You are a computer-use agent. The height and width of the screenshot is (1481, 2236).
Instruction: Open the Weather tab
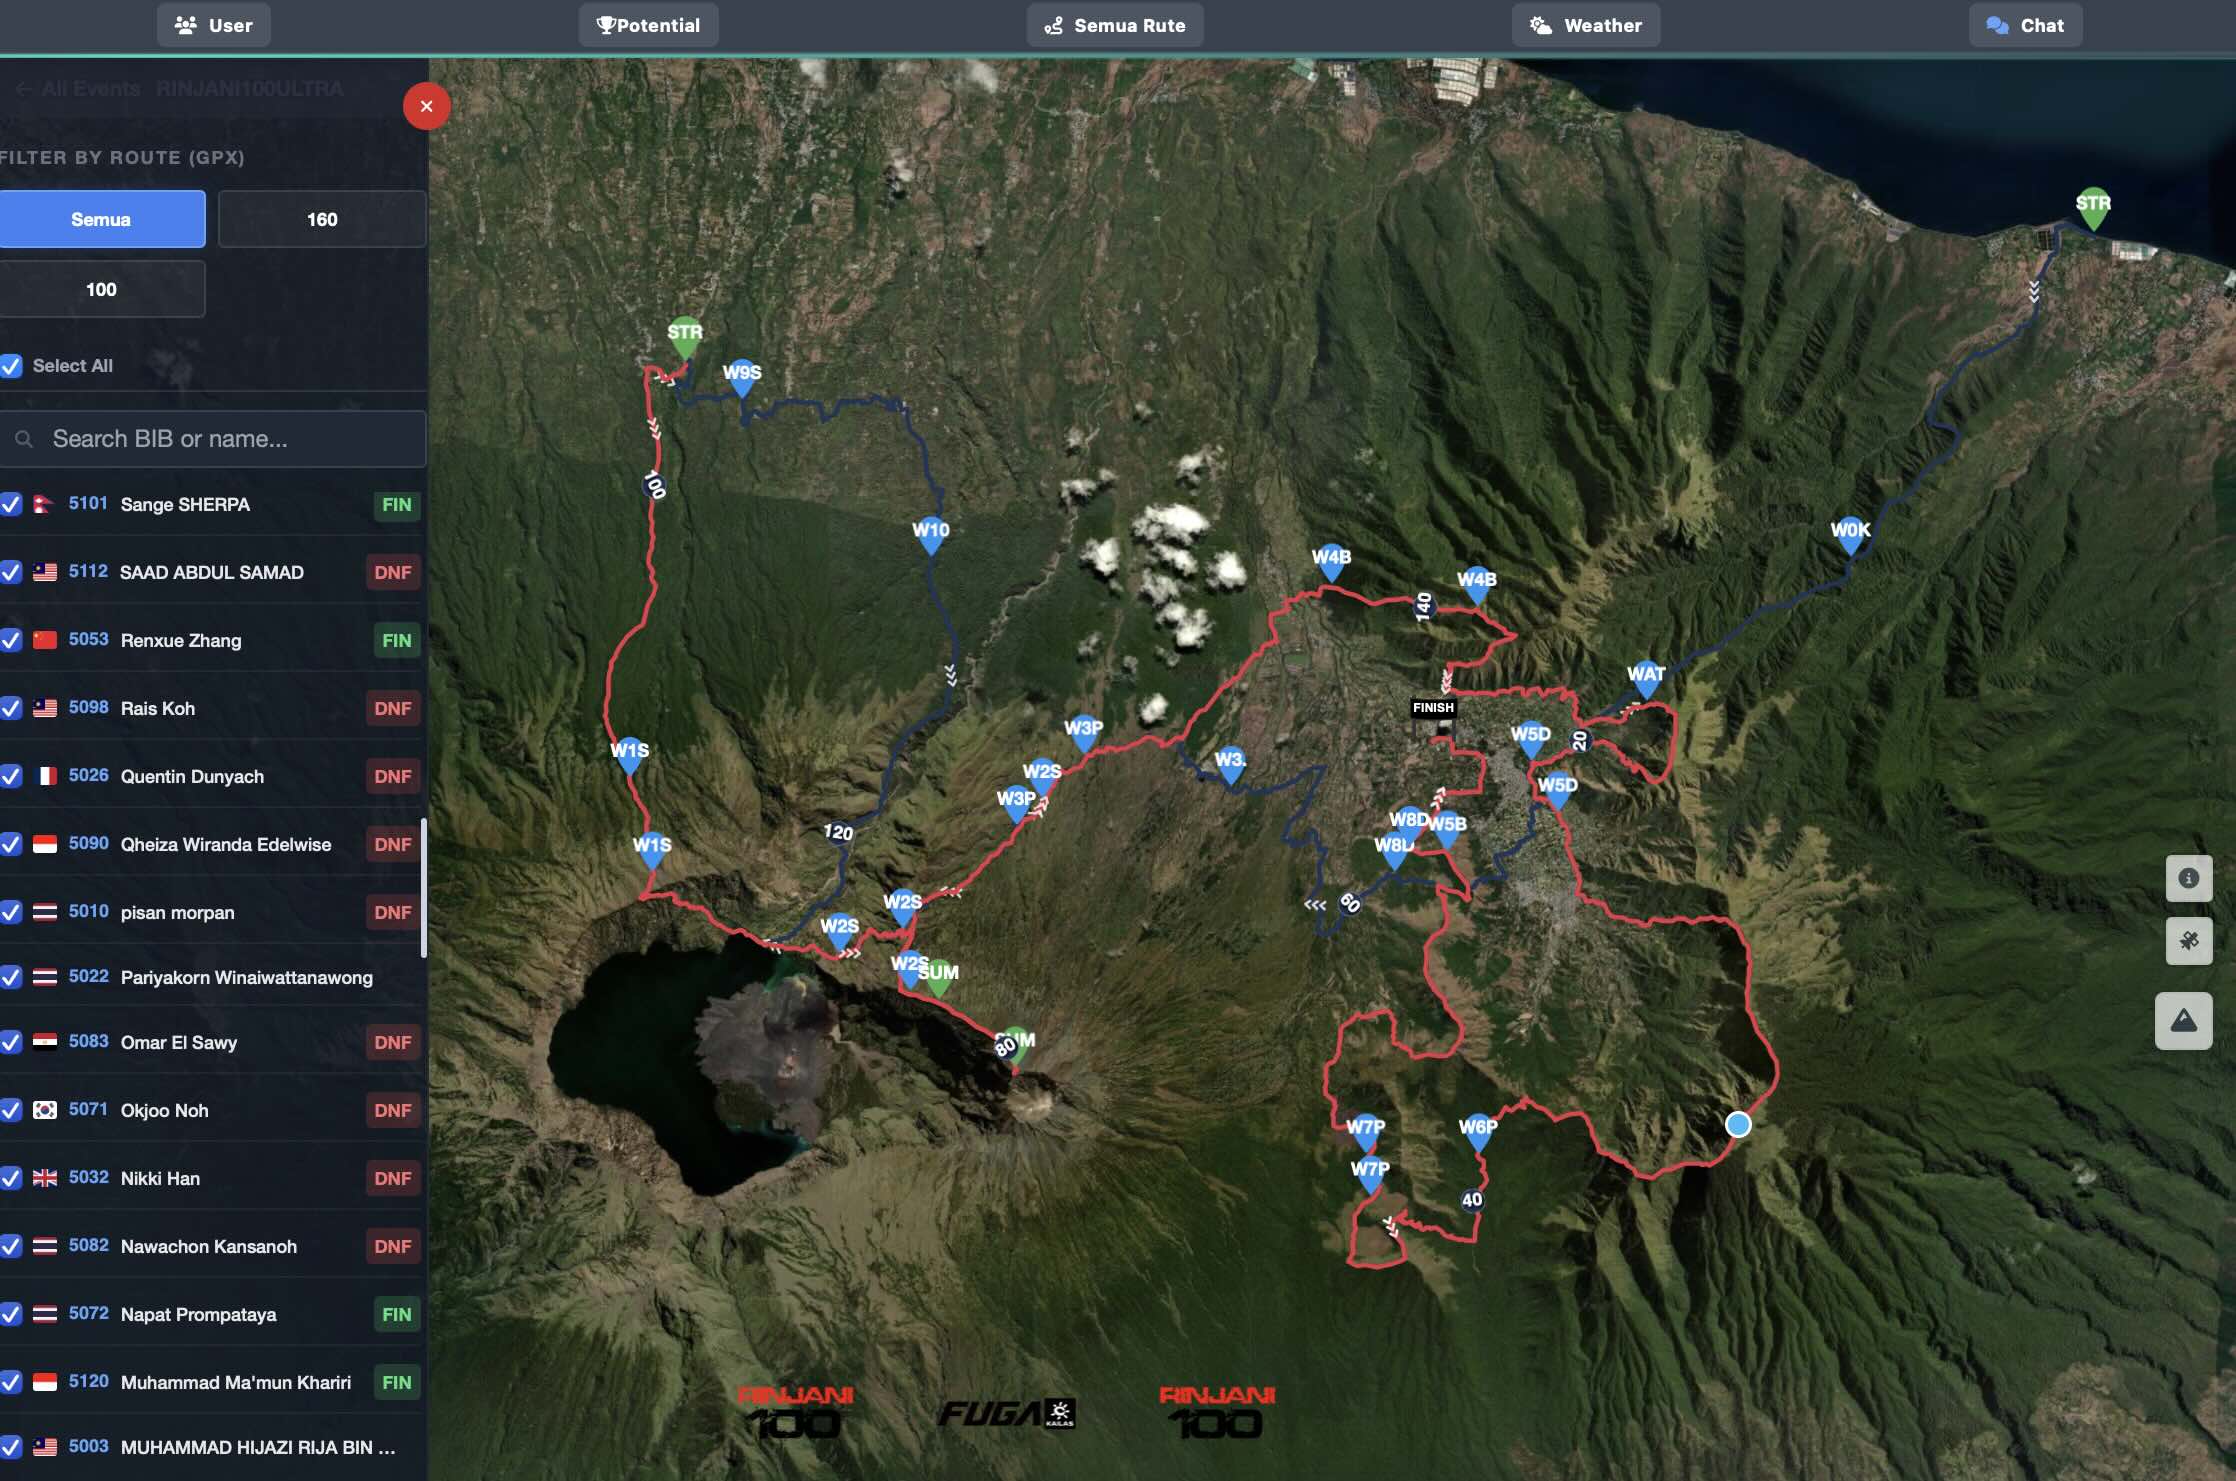1586,25
